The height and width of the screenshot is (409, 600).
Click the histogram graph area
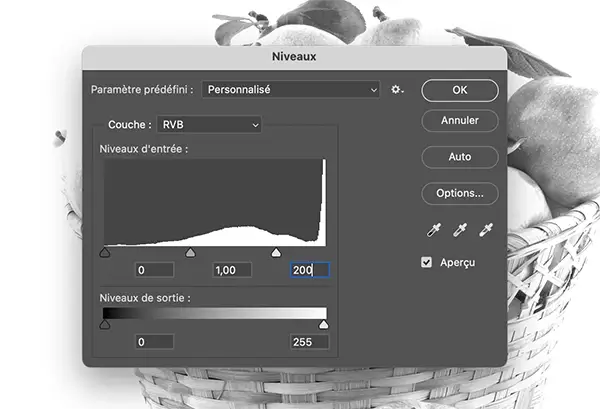pyautogui.click(x=215, y=202)
